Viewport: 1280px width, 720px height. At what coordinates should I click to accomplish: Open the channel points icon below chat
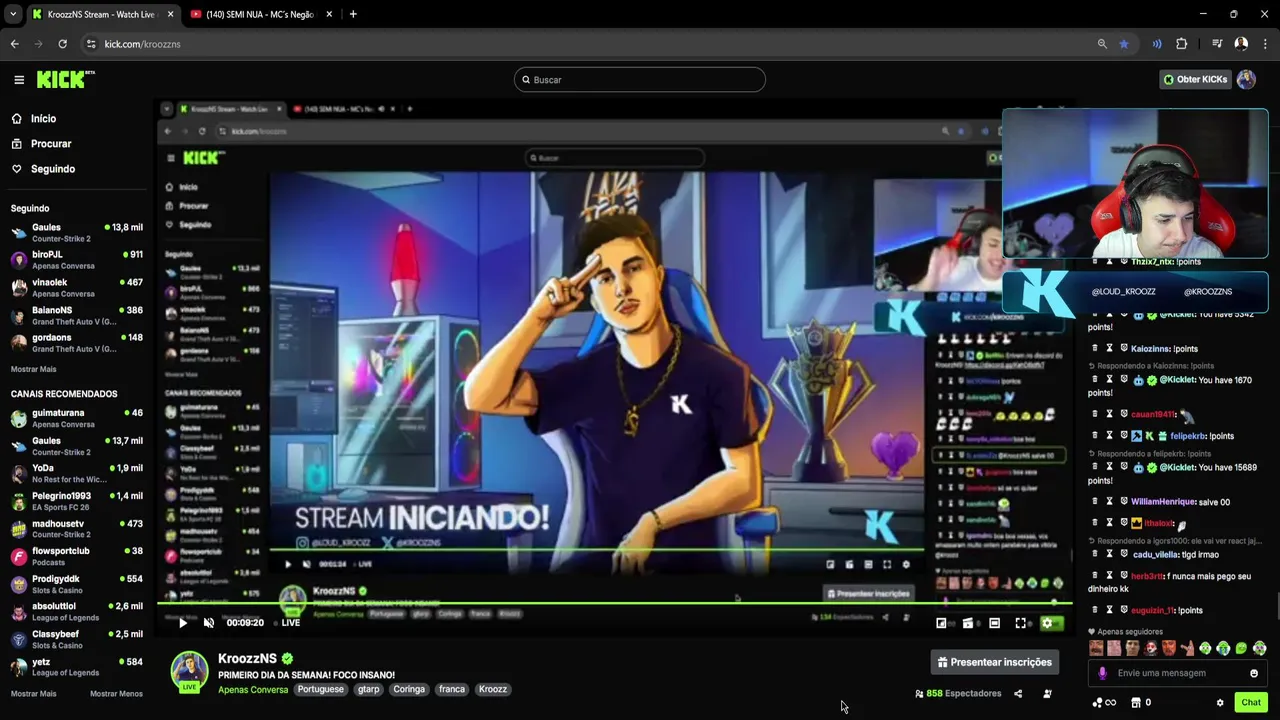(x=1104, y=703)
